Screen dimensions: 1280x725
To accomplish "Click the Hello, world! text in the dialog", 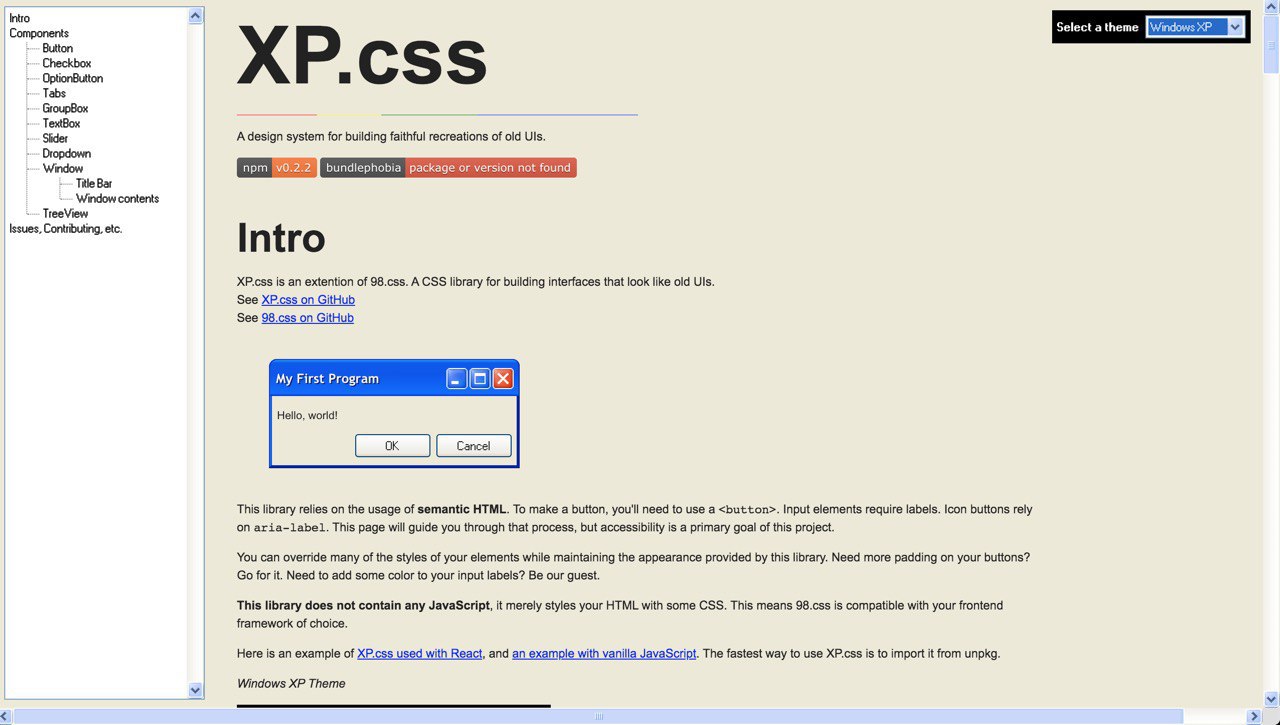I will click(x=307, y=415).
